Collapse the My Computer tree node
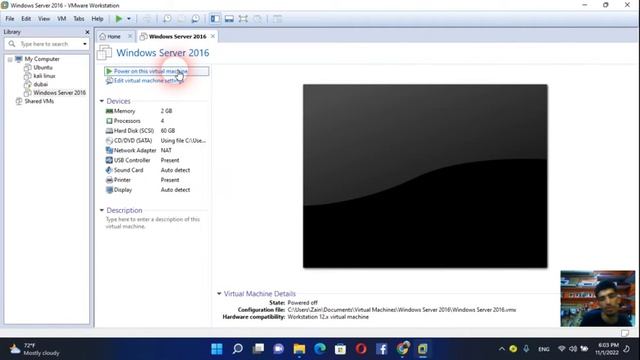 point(10,59)
